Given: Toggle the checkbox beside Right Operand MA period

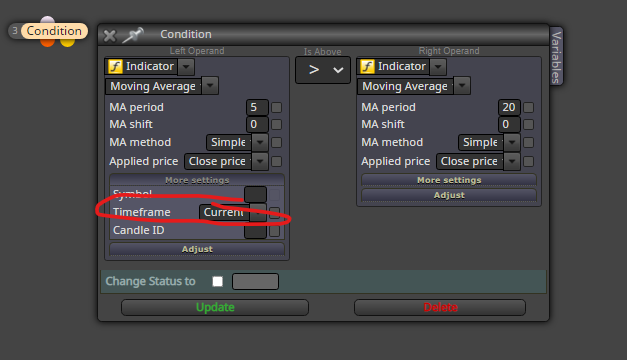Looking at the screenshot, I should 528,108.
